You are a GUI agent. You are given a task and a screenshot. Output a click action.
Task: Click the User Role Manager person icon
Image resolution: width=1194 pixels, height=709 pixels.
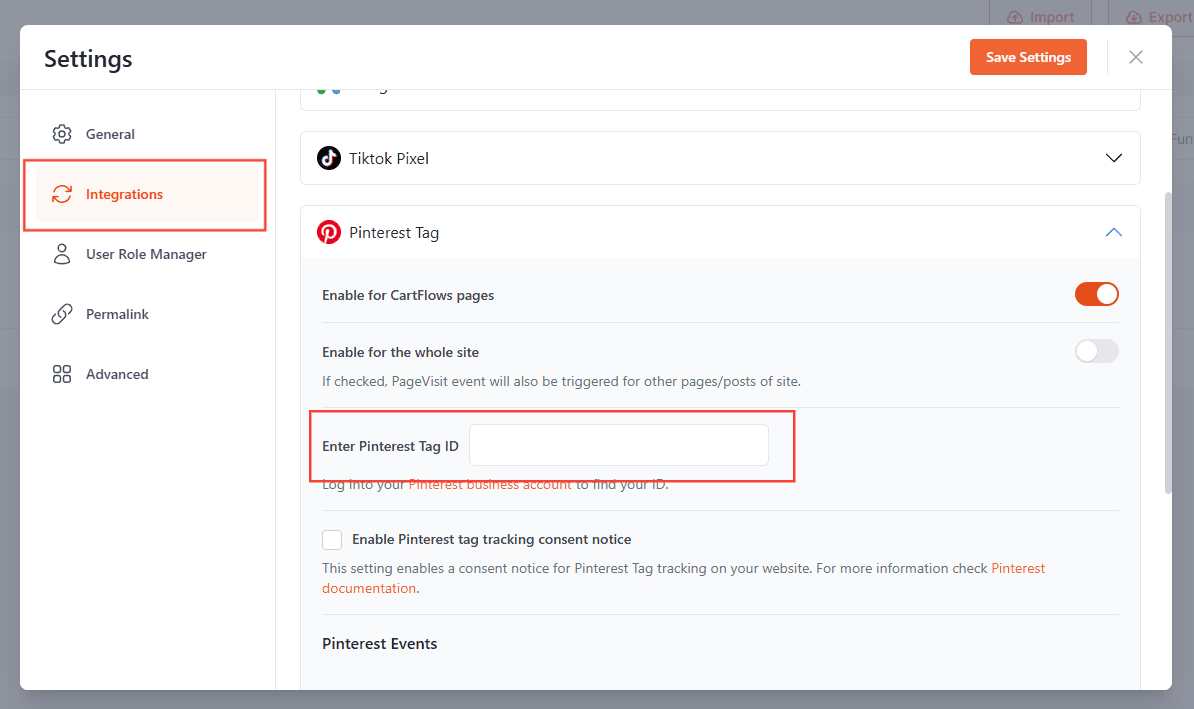[62, 254]
